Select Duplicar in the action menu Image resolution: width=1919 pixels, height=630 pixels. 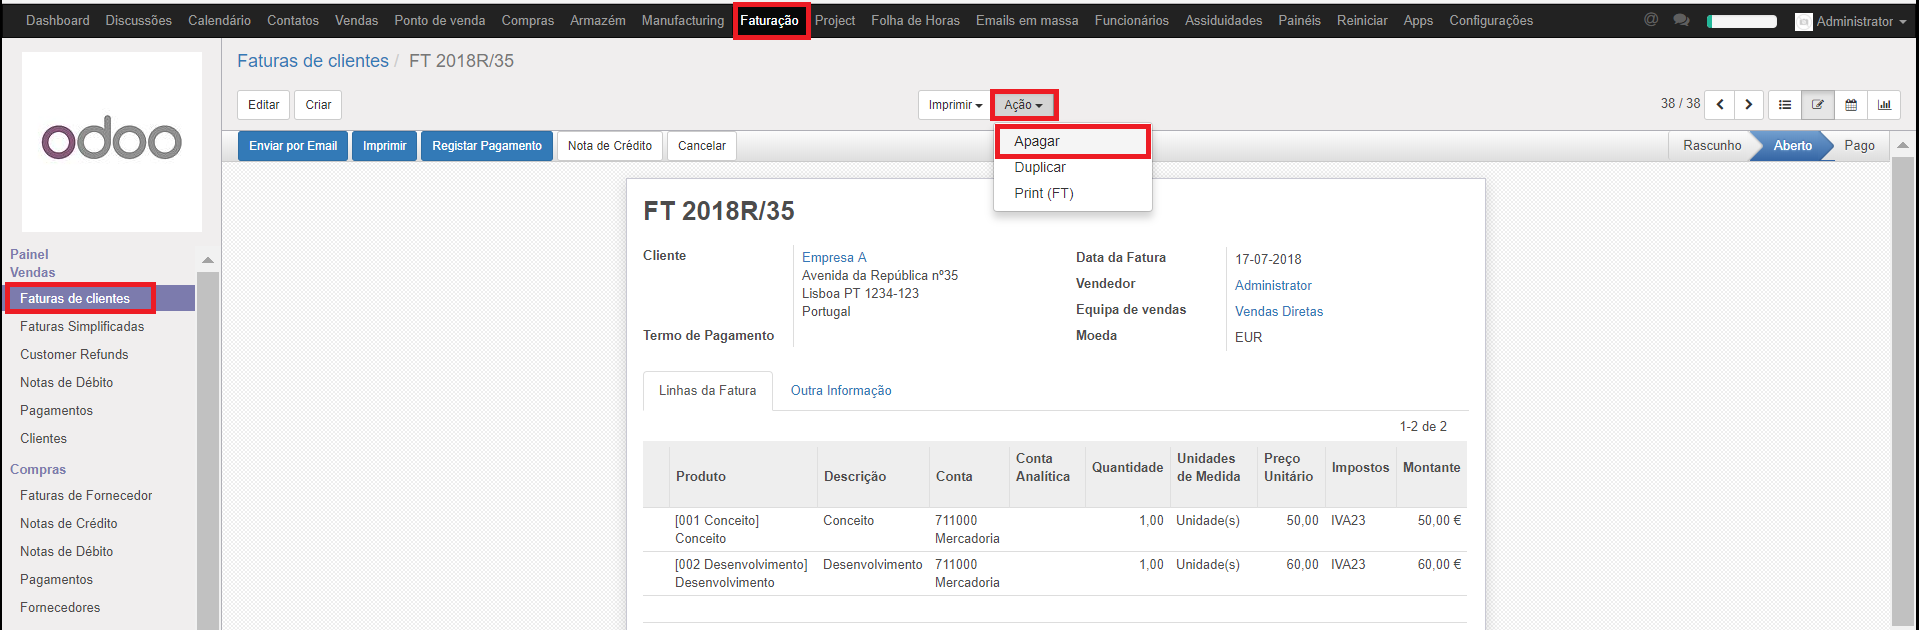click(1040, 168)
